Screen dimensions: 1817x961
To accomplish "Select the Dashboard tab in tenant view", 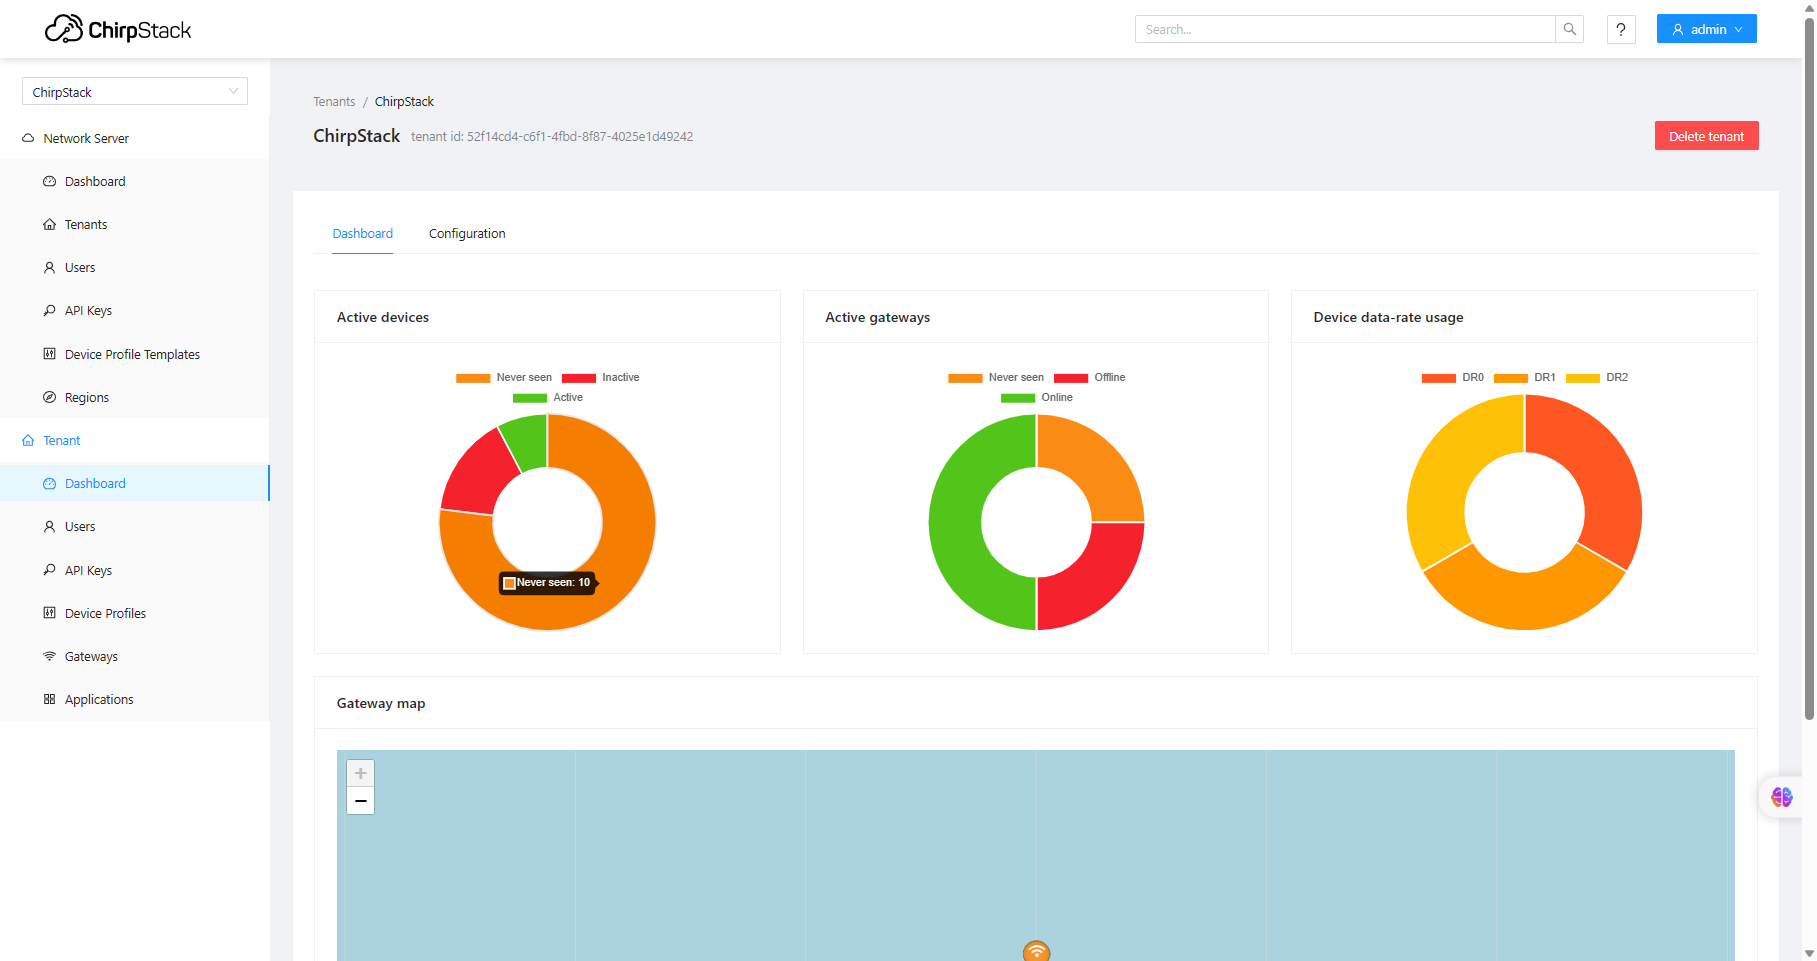I will (362, 234).
